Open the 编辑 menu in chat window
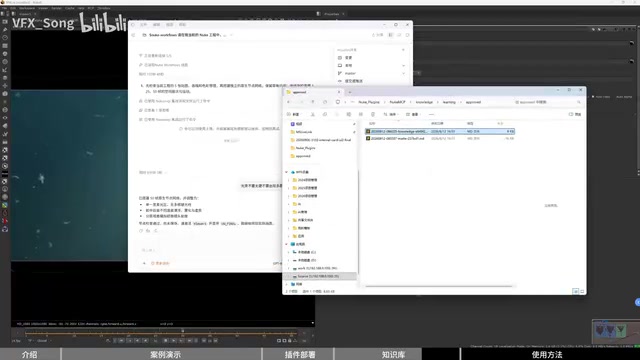This screenshot has width=640, height=360. click(156, 25)
